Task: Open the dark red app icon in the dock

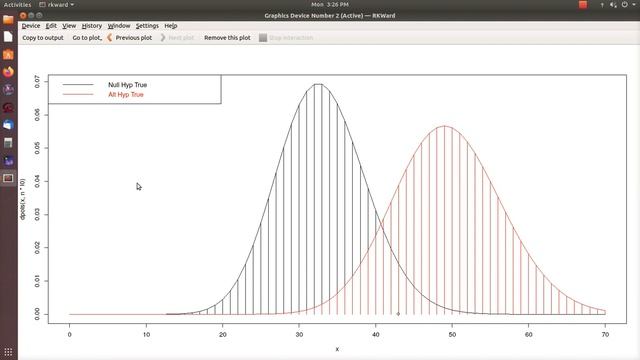Action: pyautogui.click(x=8, y=107)
